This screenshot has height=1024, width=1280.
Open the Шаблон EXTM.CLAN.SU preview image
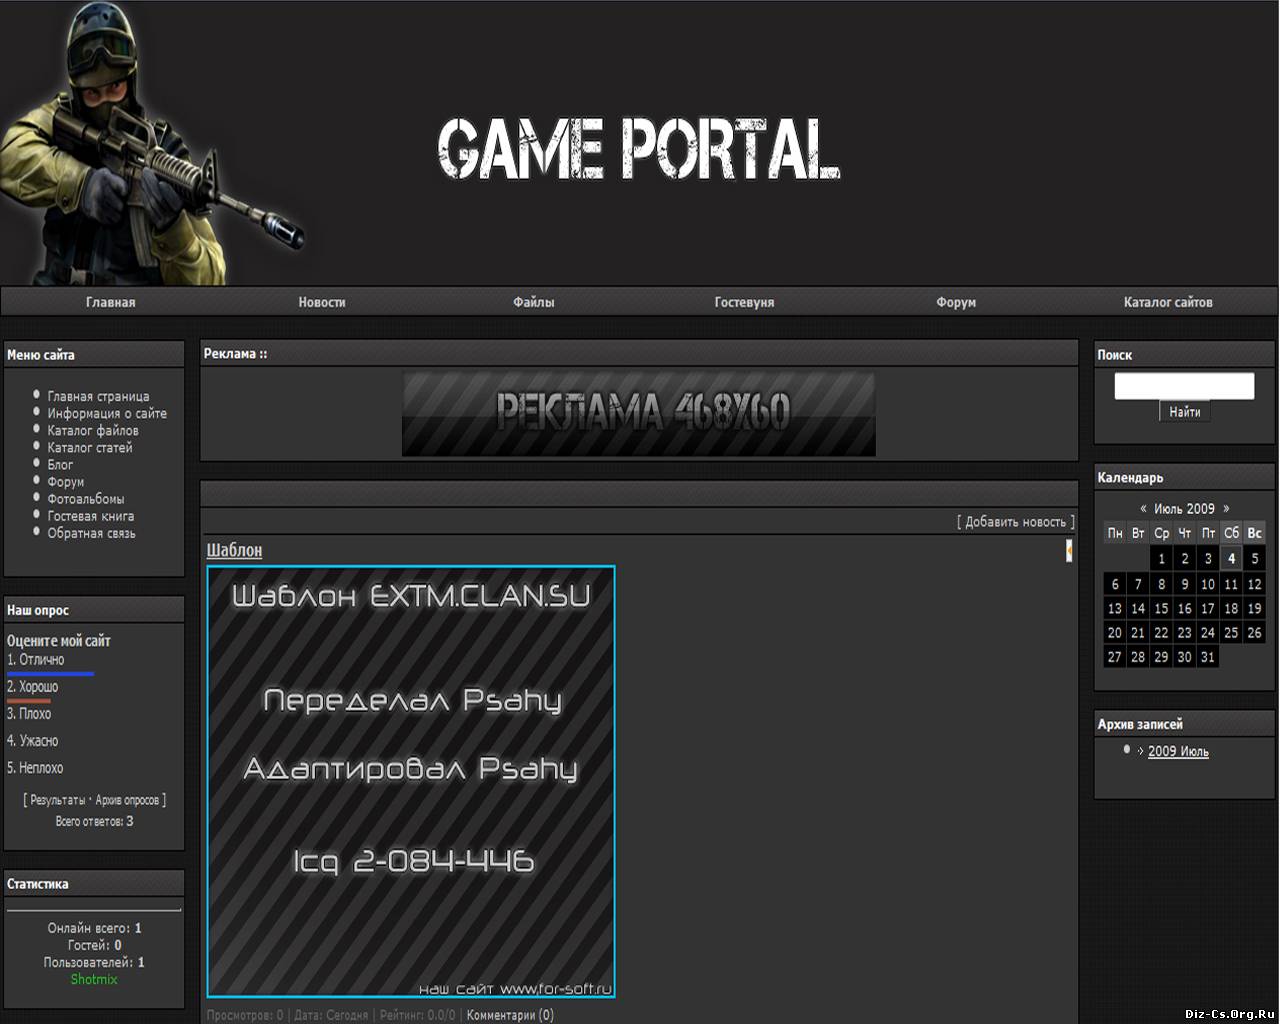pyautogui.click(x=411, y=782)
